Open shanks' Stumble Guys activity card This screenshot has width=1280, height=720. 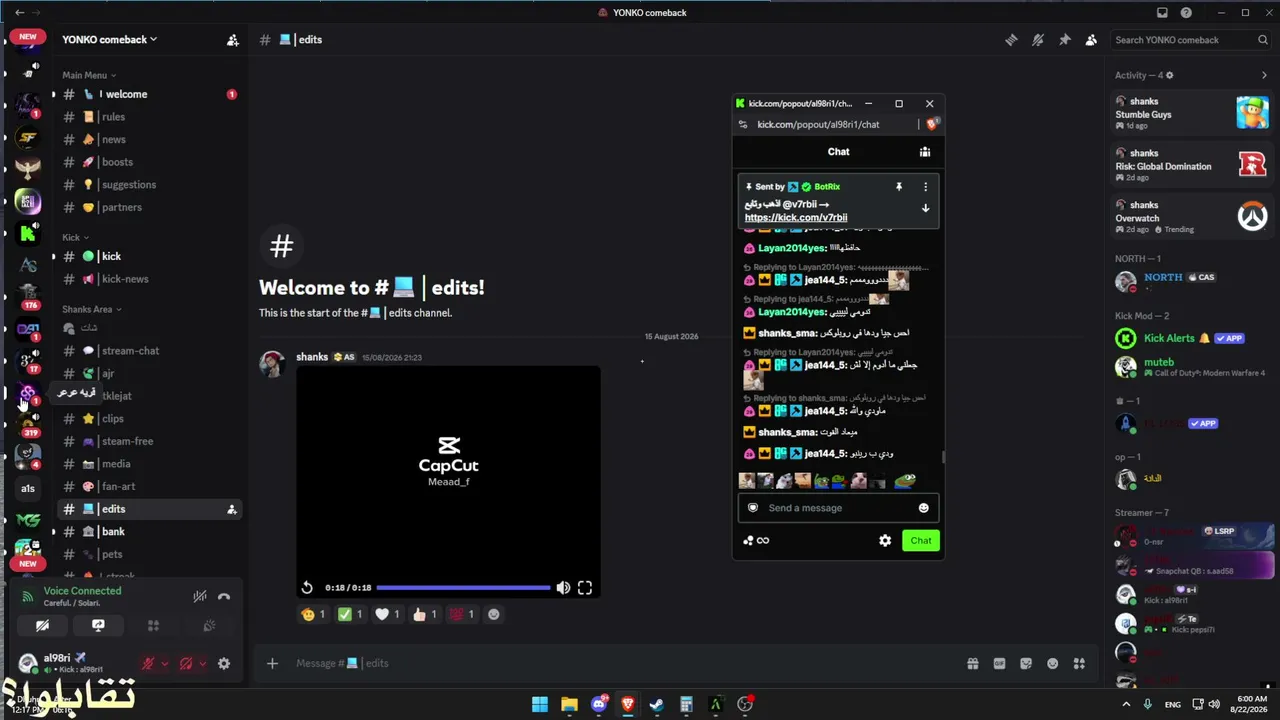(x=1192, y=112)
